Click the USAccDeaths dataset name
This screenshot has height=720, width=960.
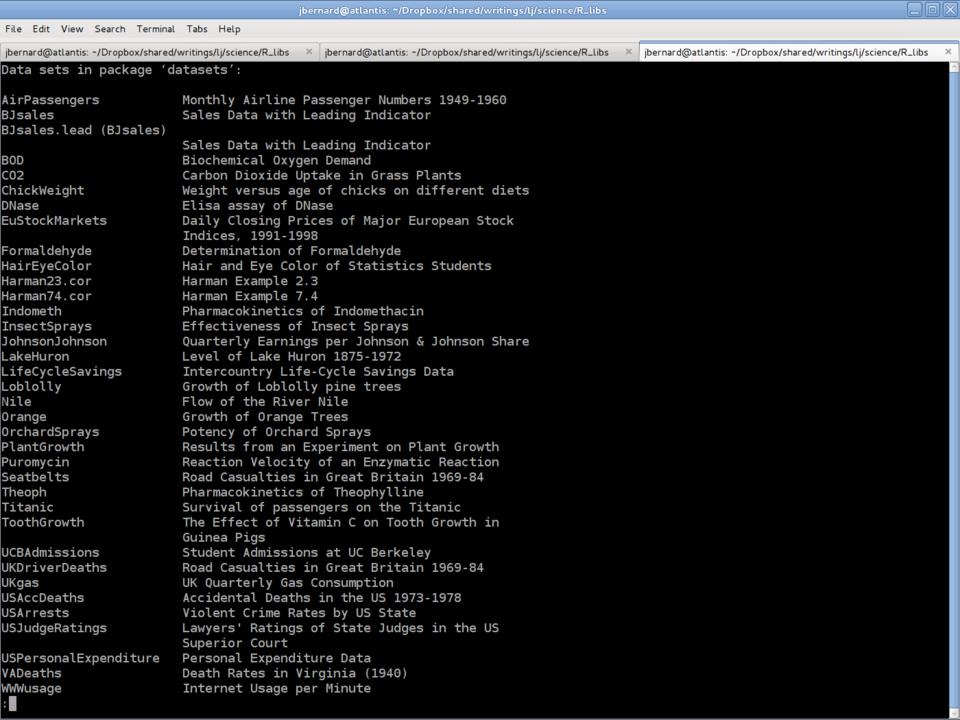tap(43, 598)
